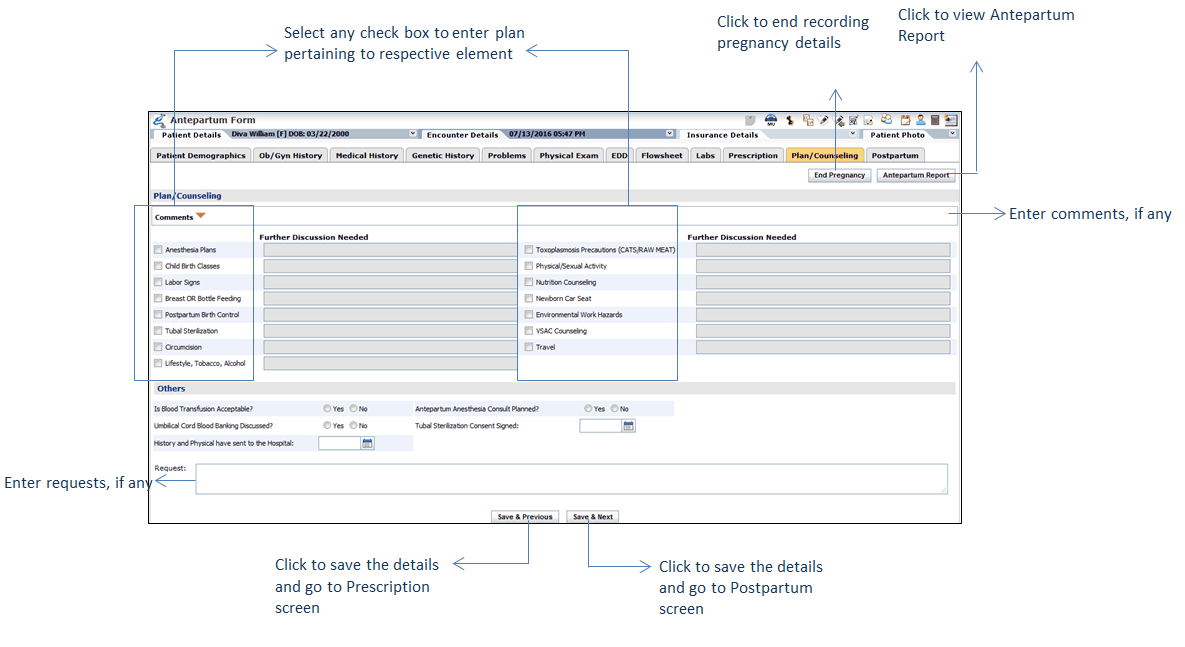Expand the Encounter Details dropdown arrow
The image size is (1185, 647).
(x=670, y=134)
